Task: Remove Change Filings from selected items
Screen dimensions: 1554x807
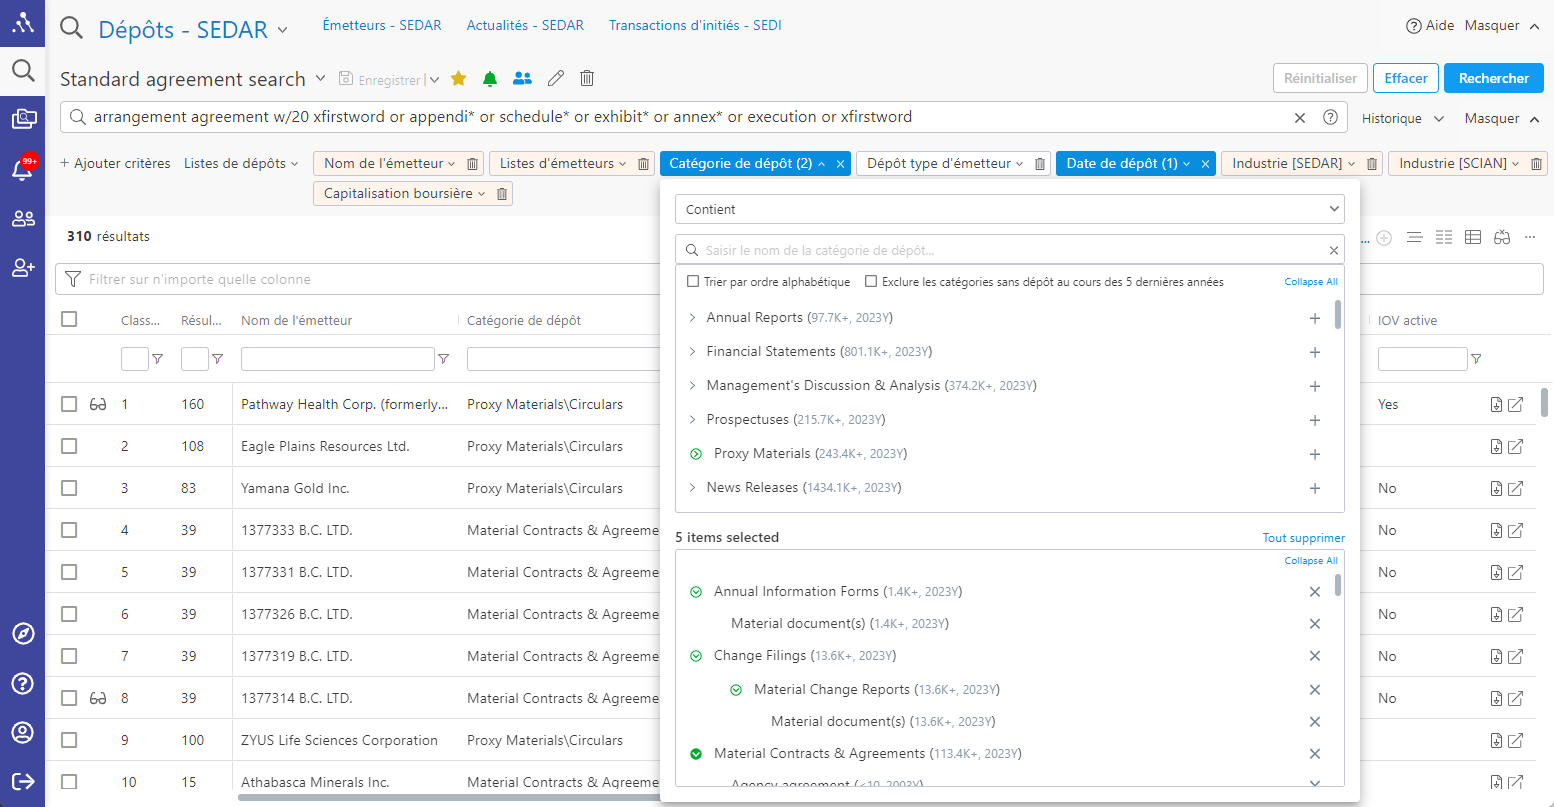Action: [1315, 656]
